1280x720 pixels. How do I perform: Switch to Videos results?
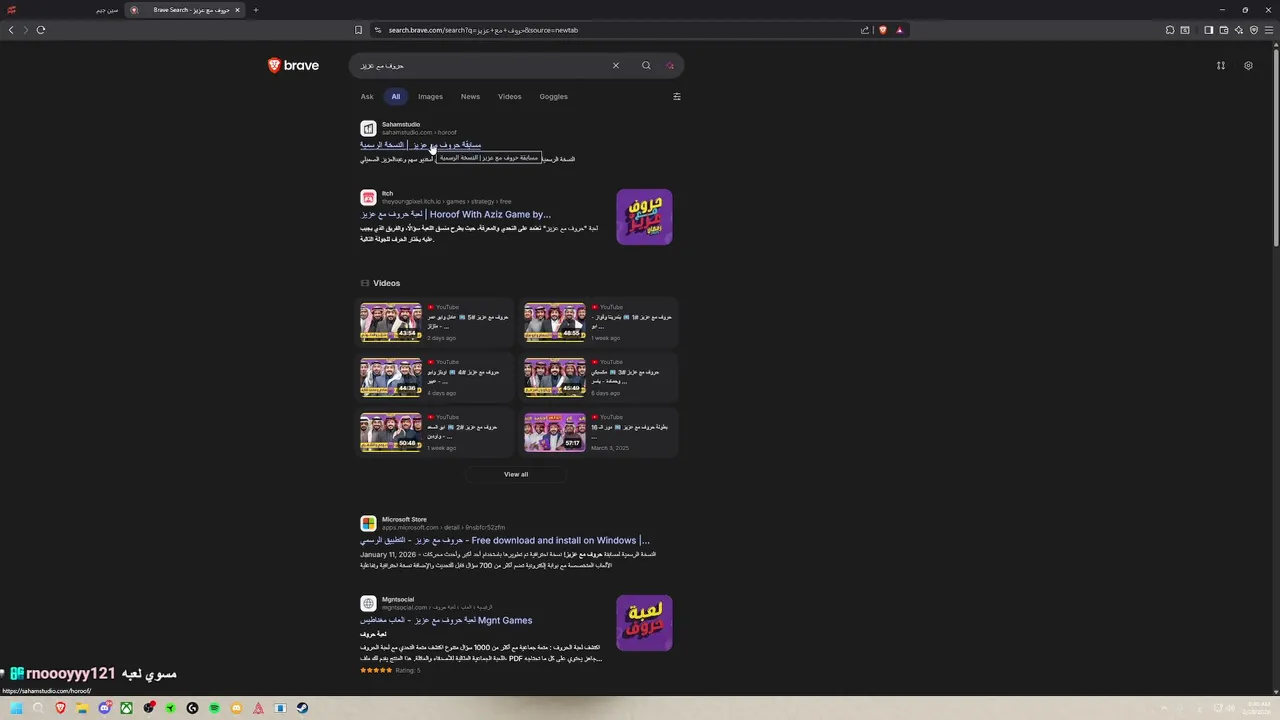(x=510, y=97)
